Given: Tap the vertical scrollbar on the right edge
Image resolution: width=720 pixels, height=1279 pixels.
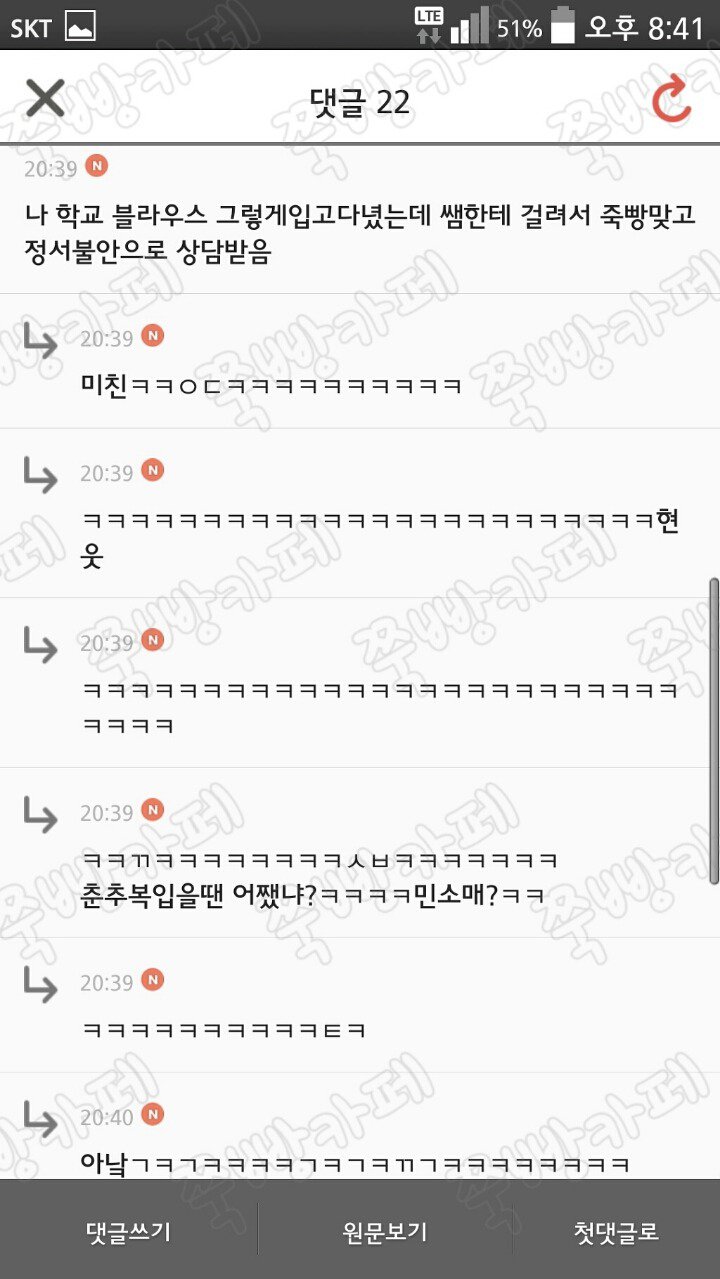Looking at the screenshot, I should coord(713,730).
